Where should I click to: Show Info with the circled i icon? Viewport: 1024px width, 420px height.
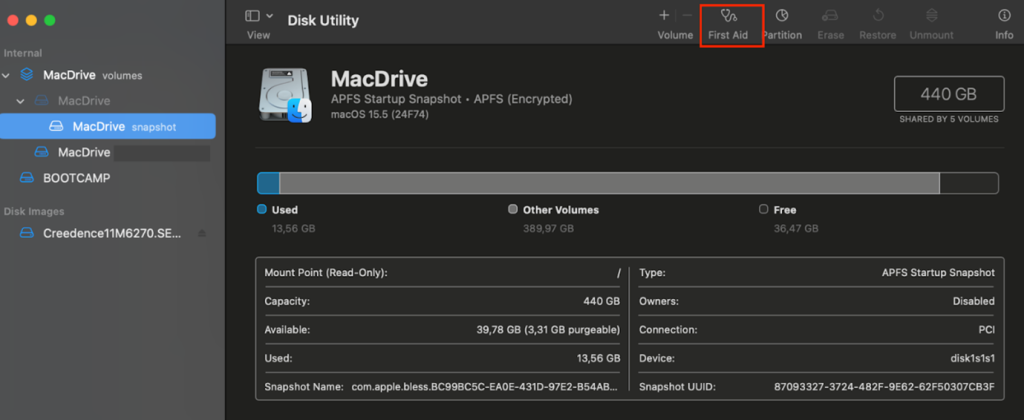pos(1004,15)
